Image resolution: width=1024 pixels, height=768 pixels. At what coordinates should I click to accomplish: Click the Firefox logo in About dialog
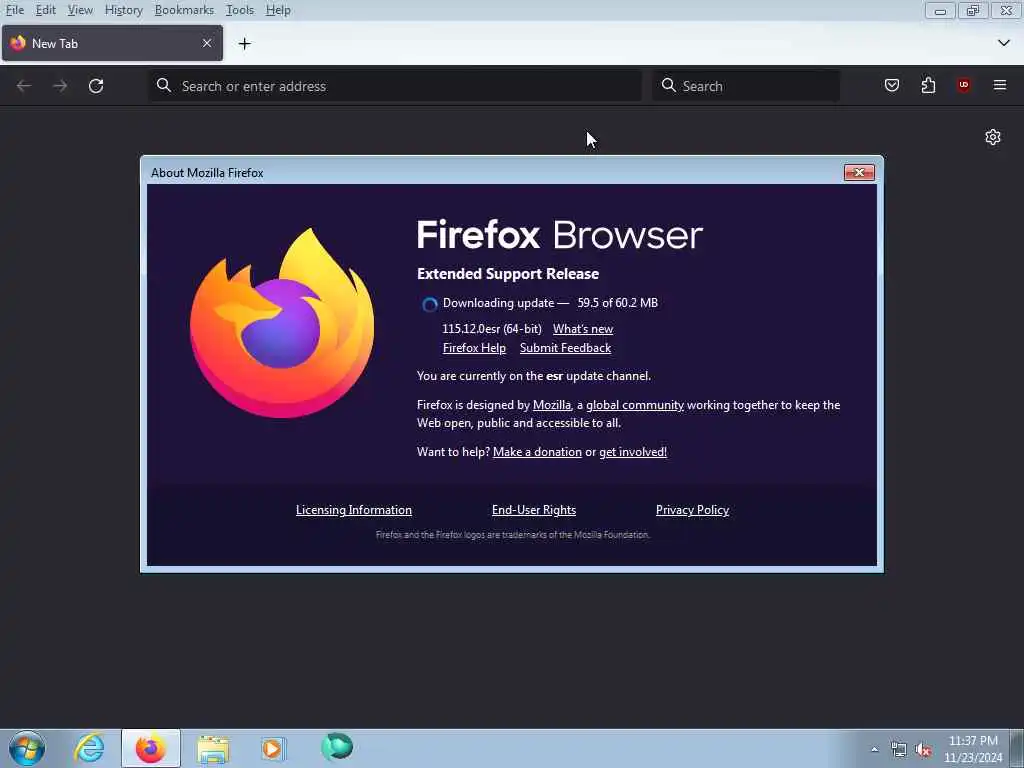click(x=282, y=323)
